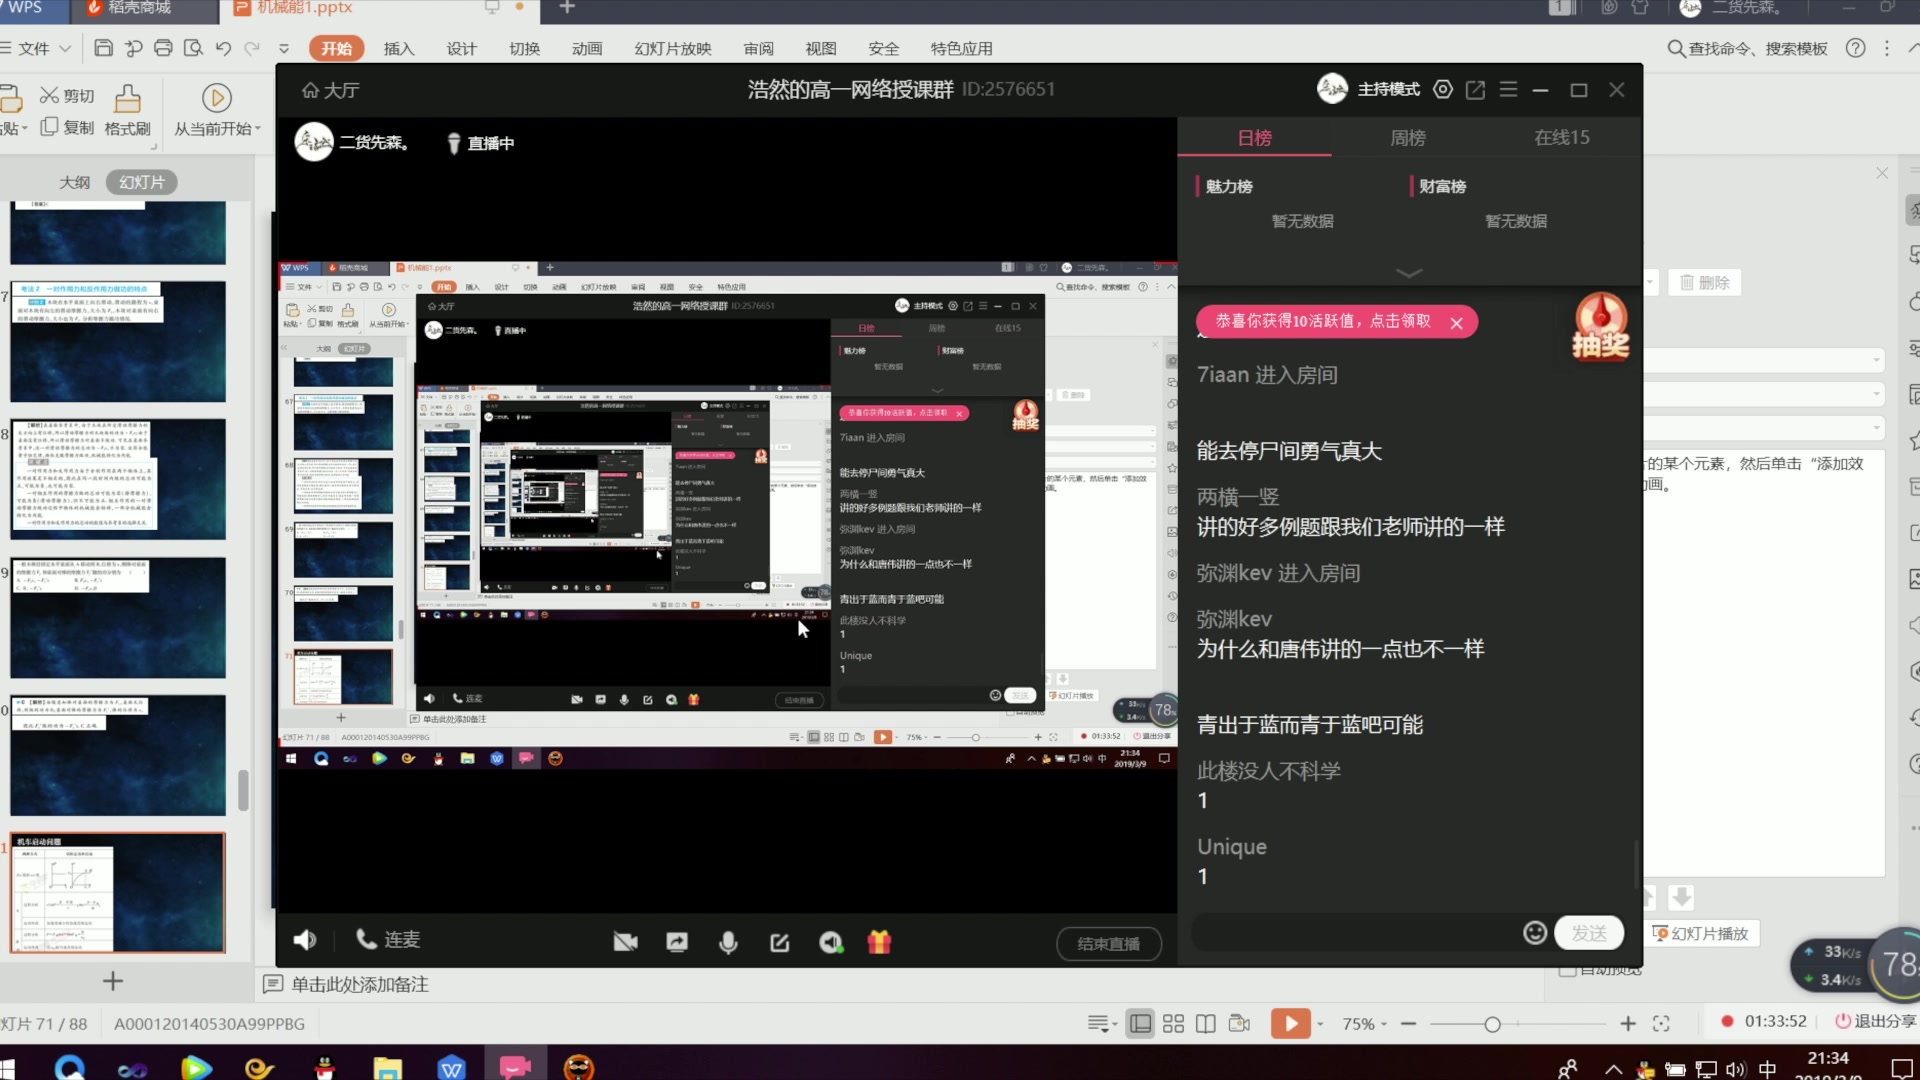Open the screen share icon

point(677,942)
